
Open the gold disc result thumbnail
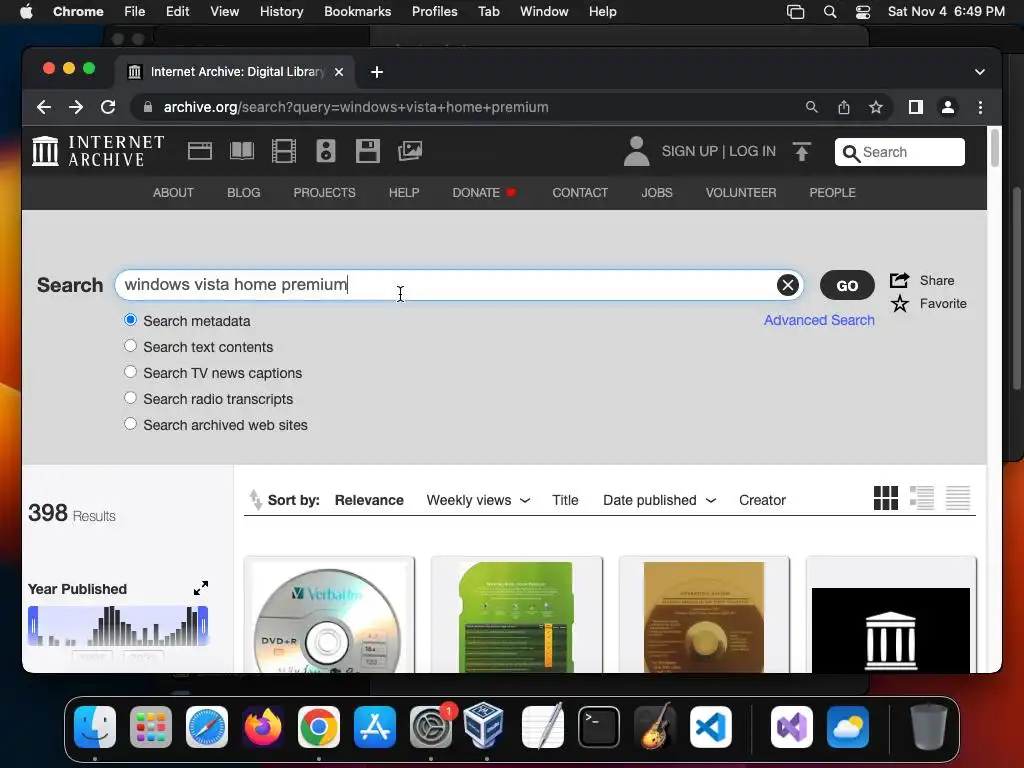(x=704, y=617)
